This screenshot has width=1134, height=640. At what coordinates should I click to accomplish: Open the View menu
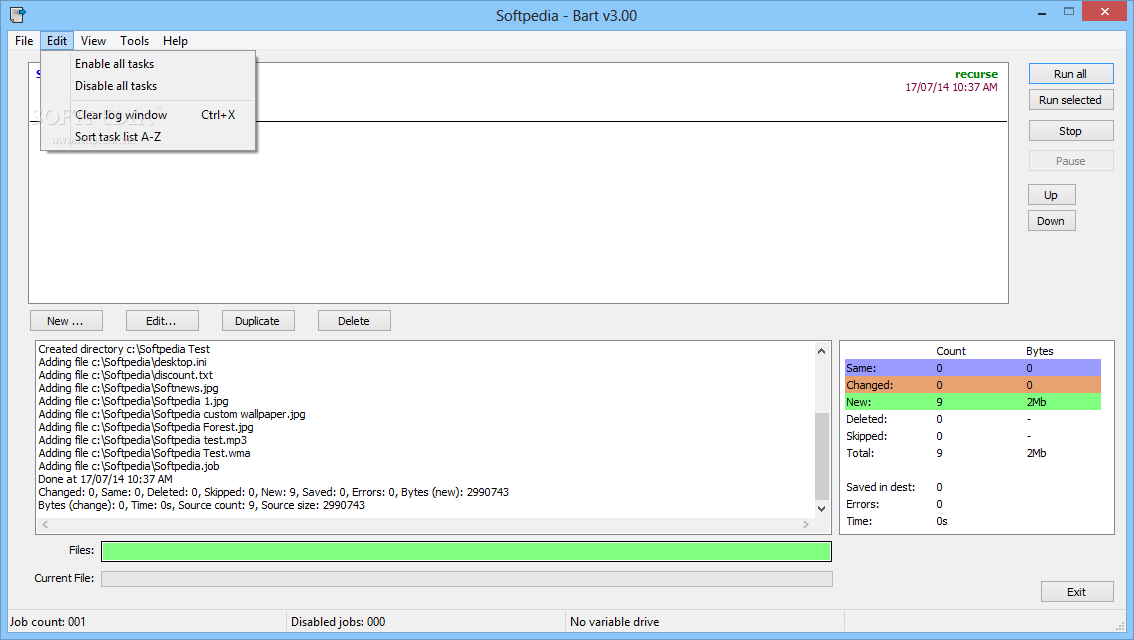pyautogui.click(x=93, y=40)
